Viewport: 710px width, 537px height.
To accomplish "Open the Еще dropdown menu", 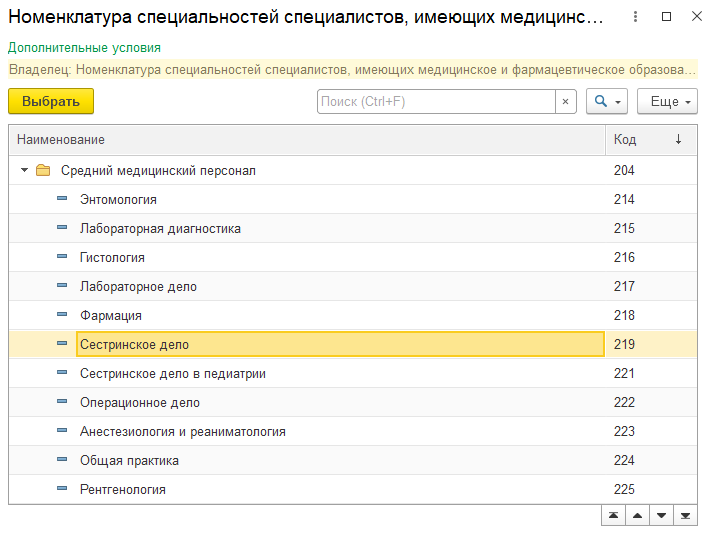I will 667,102.
